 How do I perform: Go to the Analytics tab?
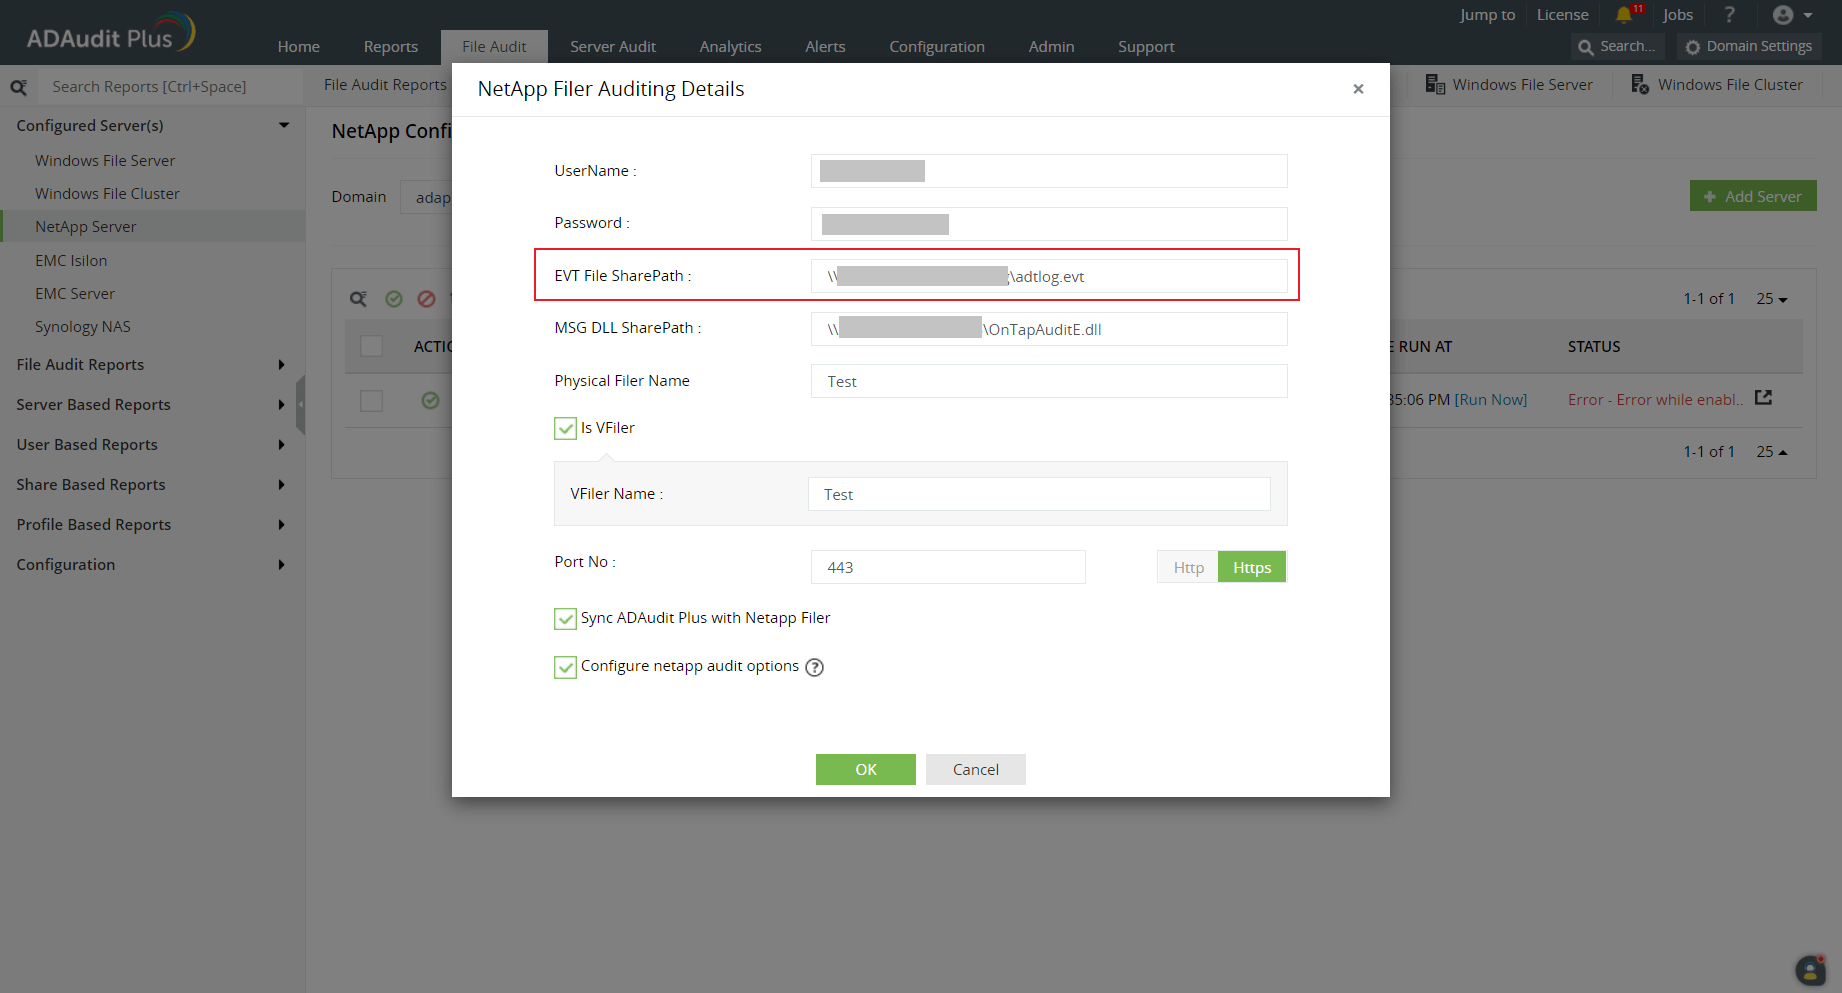tap(730, 47)
